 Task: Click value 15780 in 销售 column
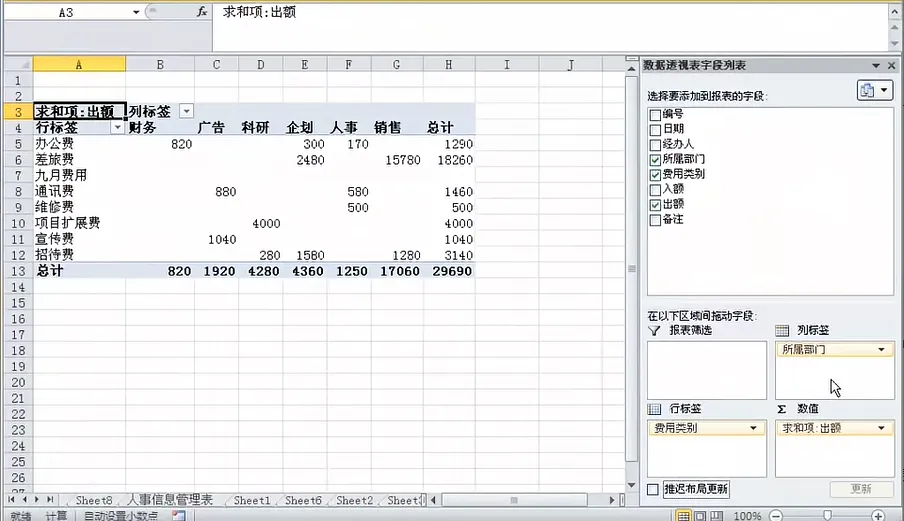coord(397,160)
